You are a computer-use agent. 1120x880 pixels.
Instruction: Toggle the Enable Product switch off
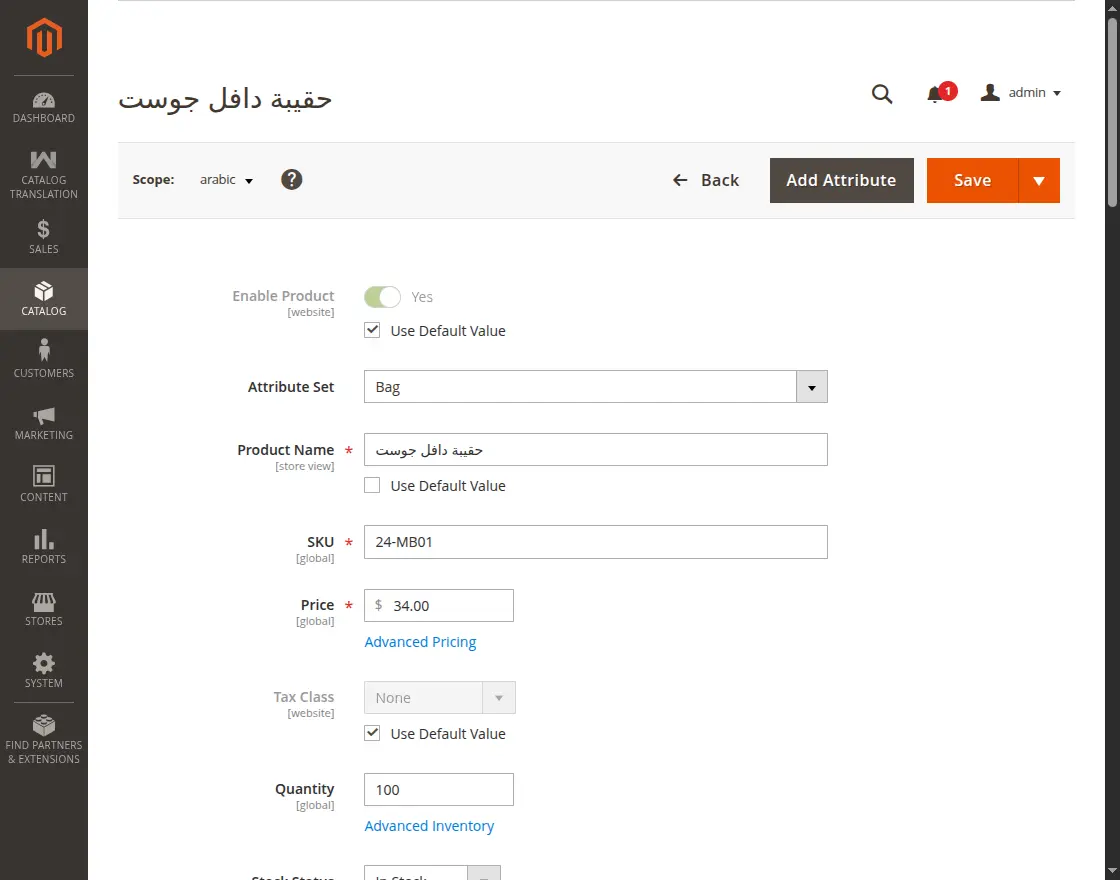(382, 296)
